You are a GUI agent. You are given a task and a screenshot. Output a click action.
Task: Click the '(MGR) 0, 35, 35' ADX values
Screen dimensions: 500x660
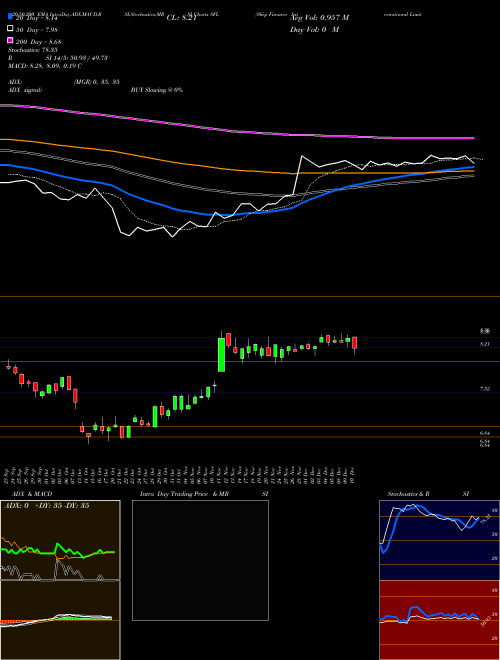pos(96,82)
